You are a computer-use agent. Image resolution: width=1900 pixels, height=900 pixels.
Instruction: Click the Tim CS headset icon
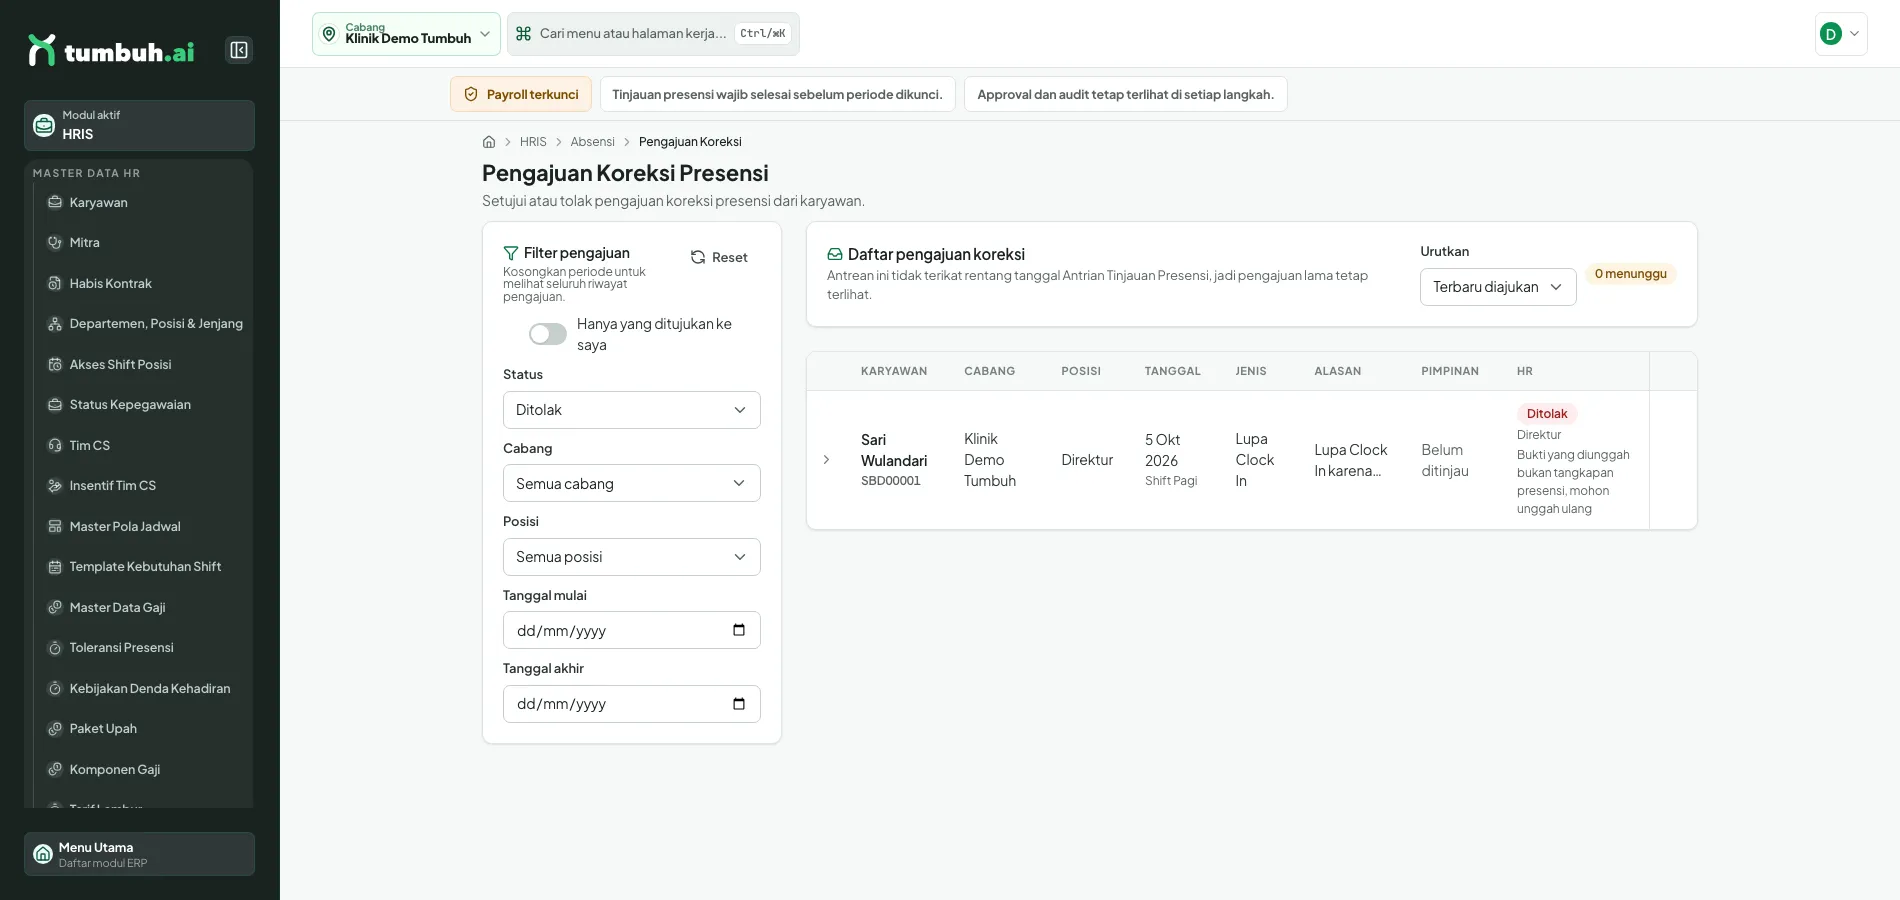click(55, 446)
